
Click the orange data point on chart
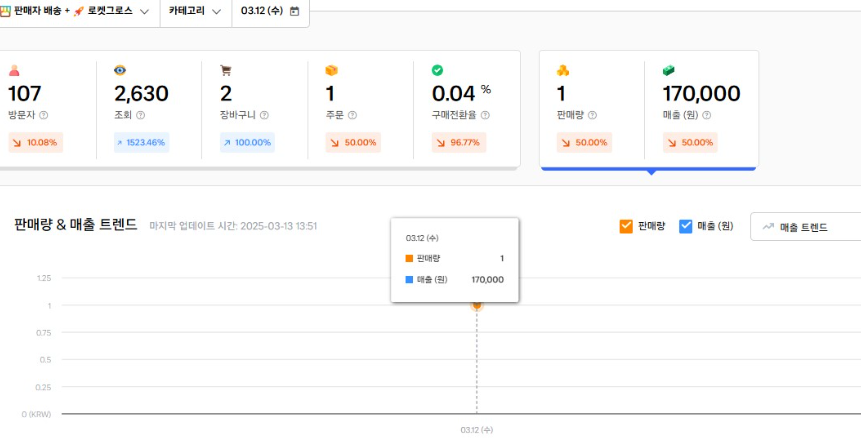point(477,305)
